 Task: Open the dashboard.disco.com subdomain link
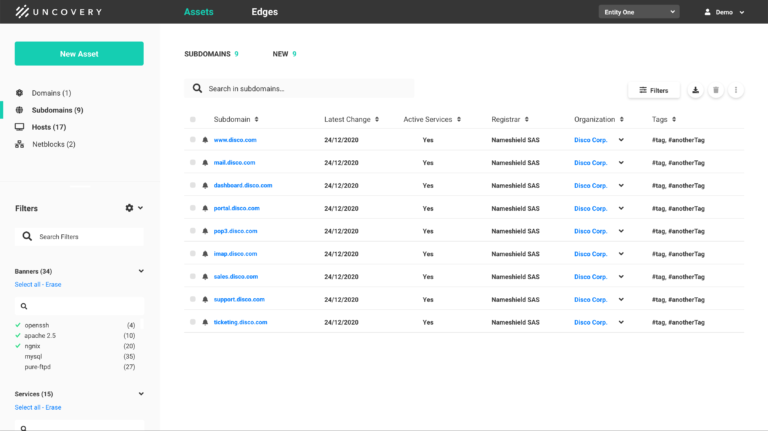pos(242,185)
